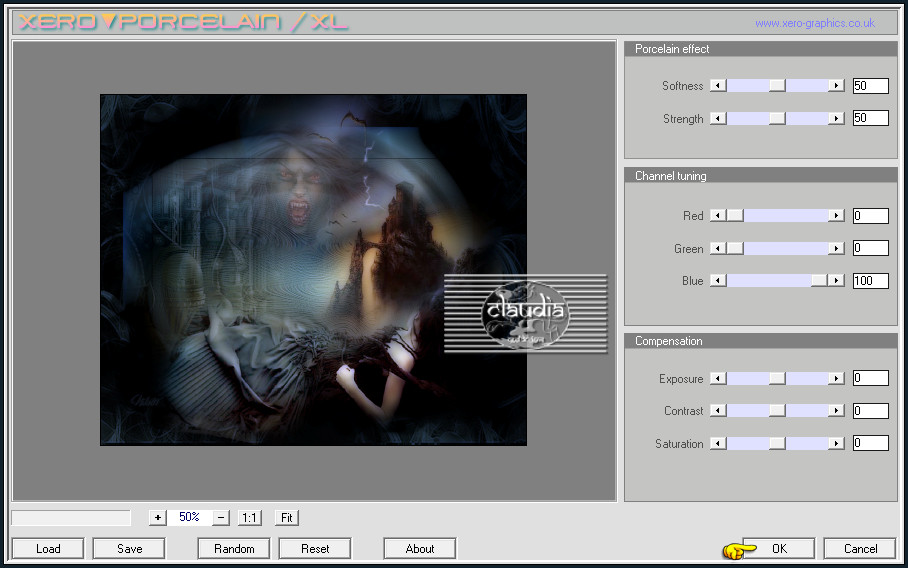Save the current settings
The width and height of the screenshot is (908, 568).
pyautogui.click(x=129, y=548)
